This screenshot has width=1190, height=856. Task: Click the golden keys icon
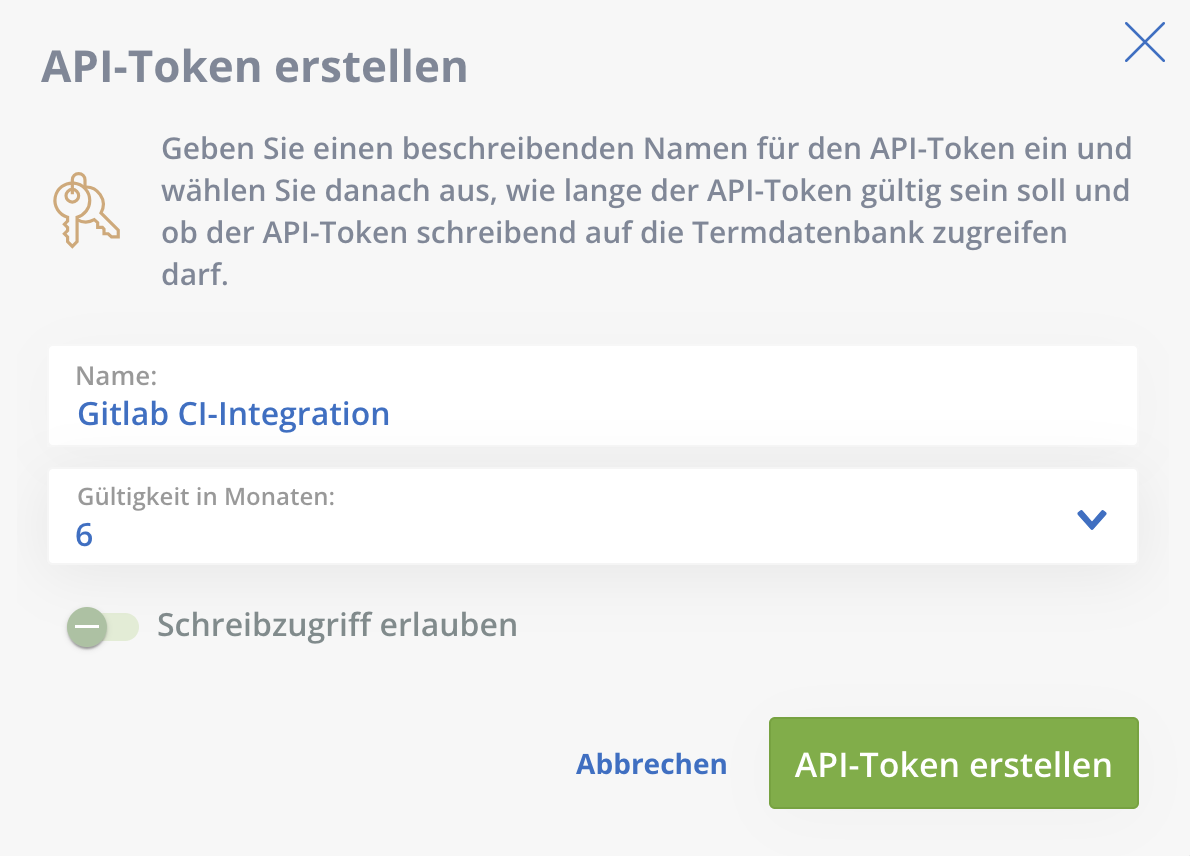[86, 210]
